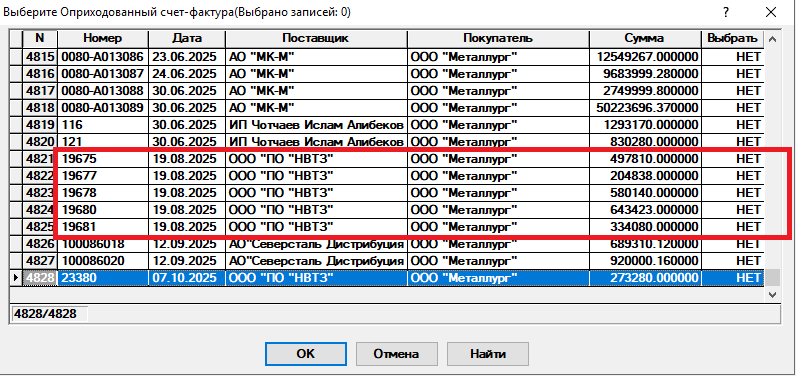The image size is (796, 376).
Task: Click the N column header
Action: point(40,39)
